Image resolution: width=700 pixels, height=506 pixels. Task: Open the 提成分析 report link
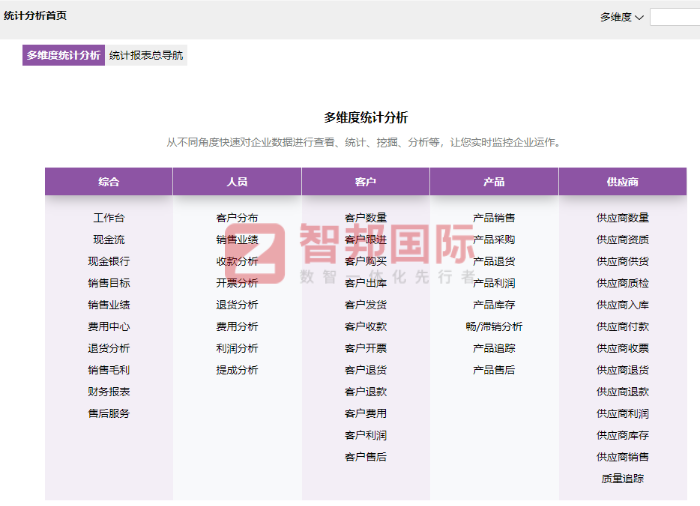pyautogui.click(x=237, y=370)
